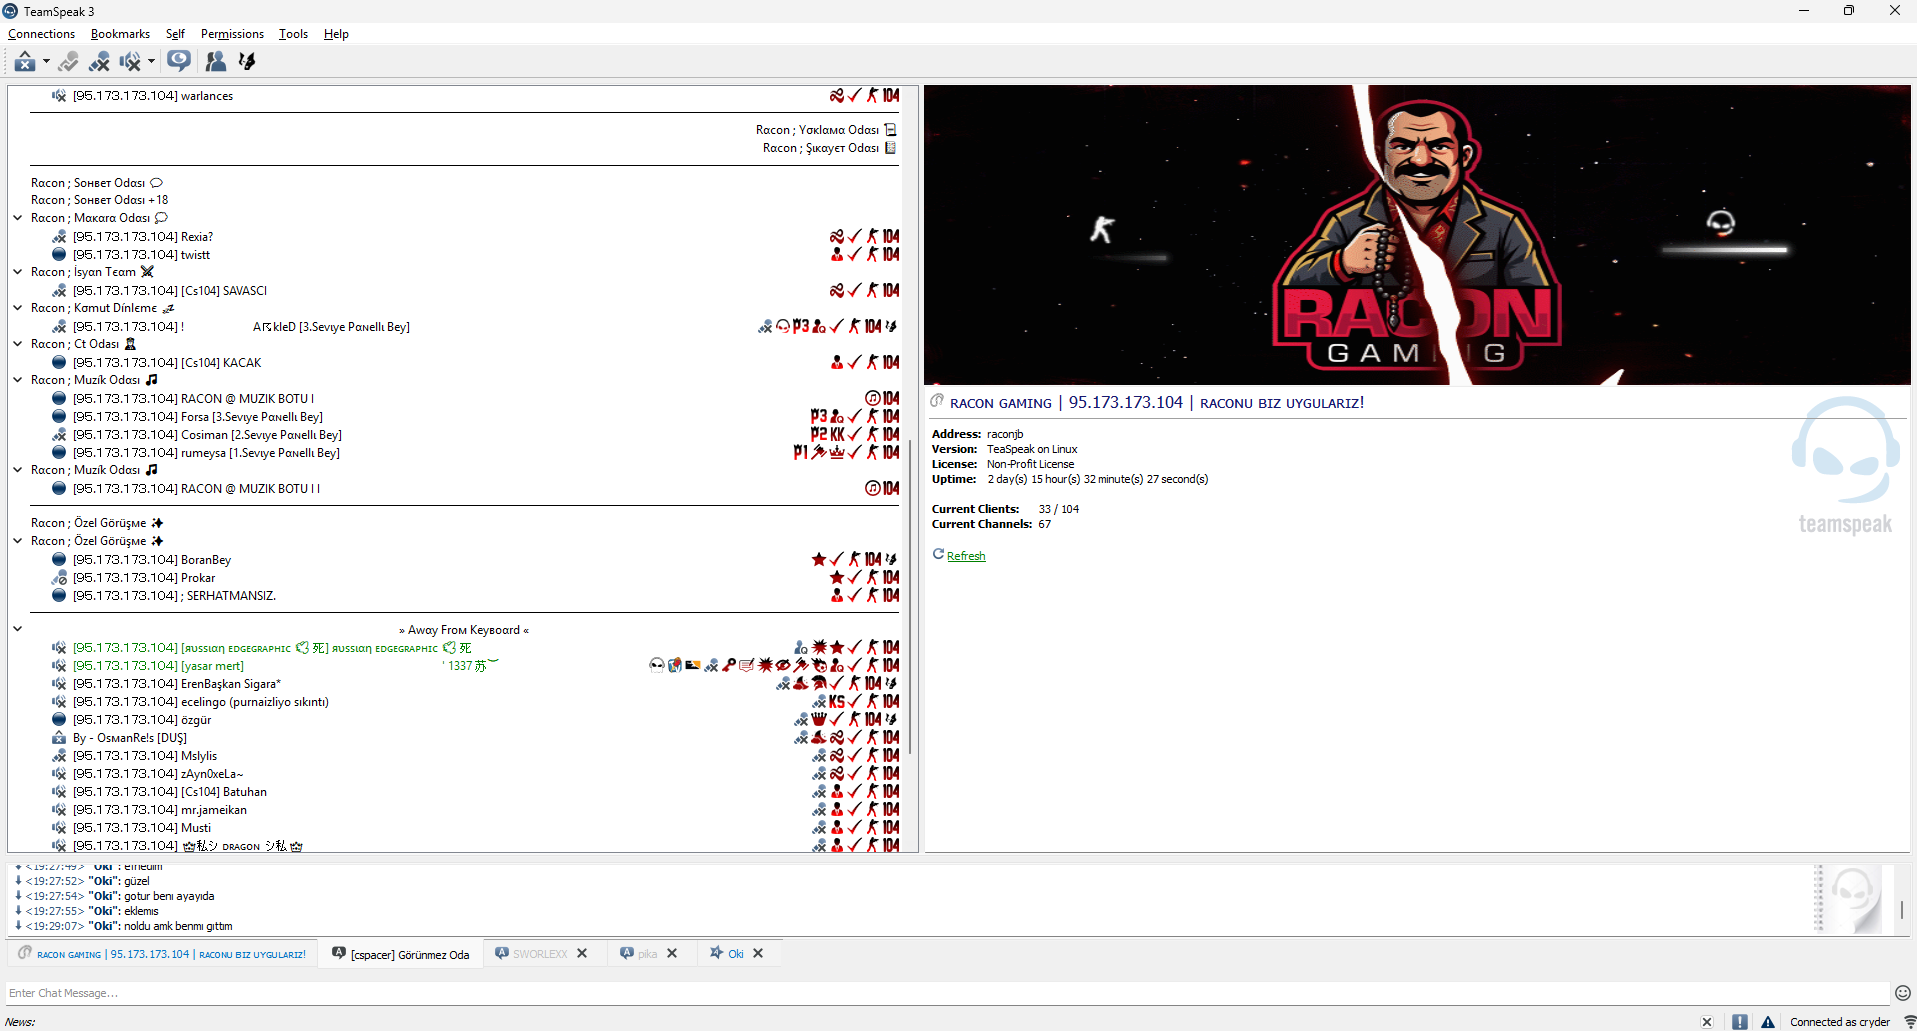
Task: Open the emoji picker smiley
Action: coord(1903,993)
